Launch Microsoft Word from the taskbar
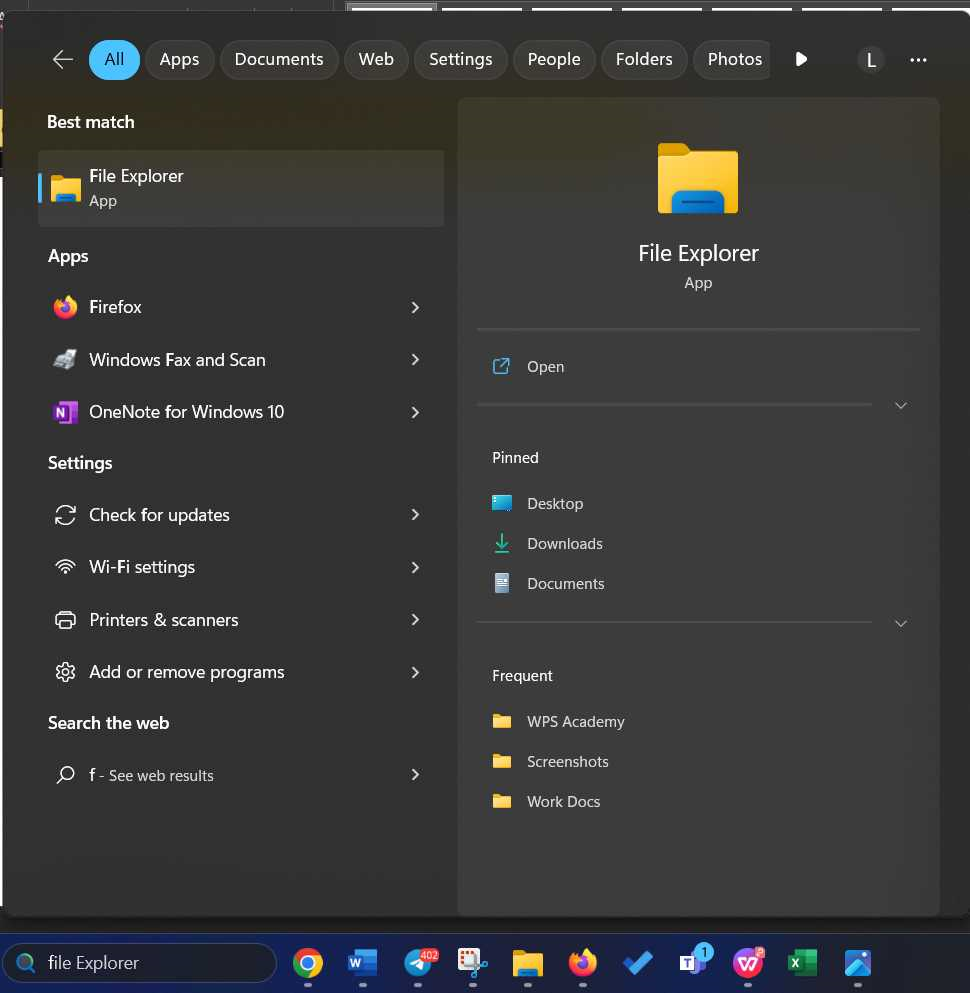970x993 pixels. coord(362,963)
